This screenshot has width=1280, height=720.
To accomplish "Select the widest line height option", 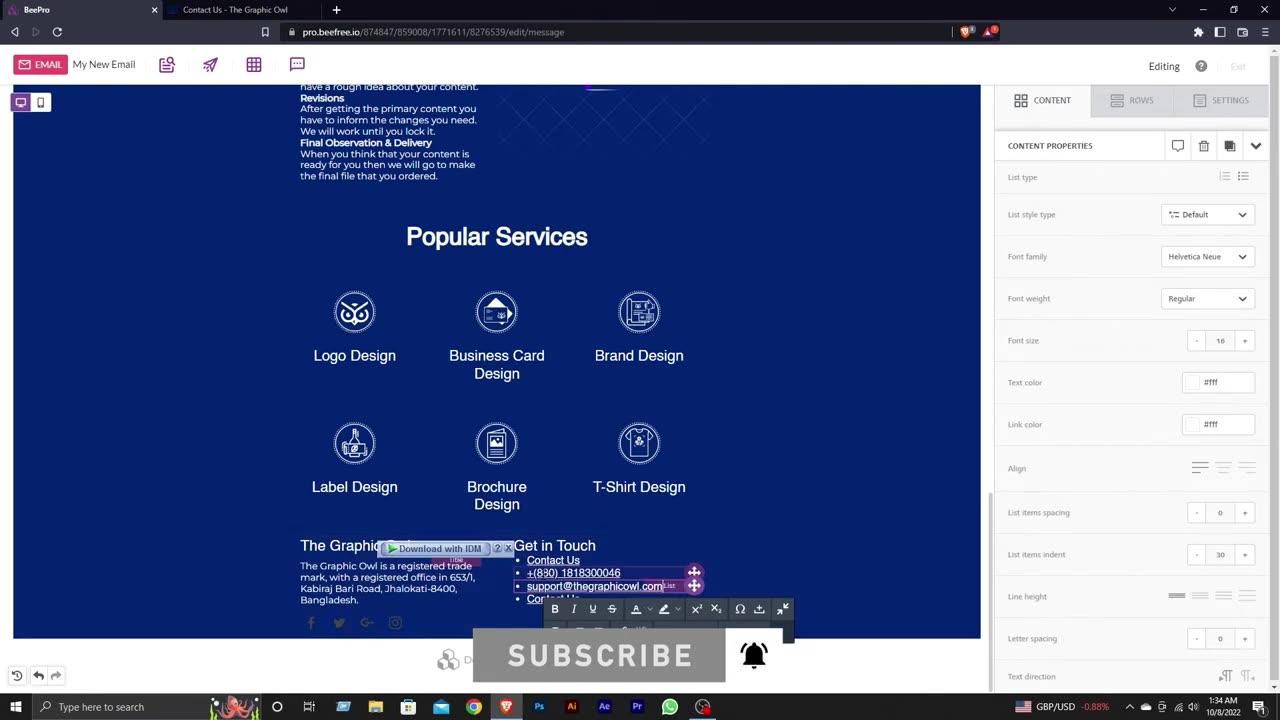I will coord(1247,596).
